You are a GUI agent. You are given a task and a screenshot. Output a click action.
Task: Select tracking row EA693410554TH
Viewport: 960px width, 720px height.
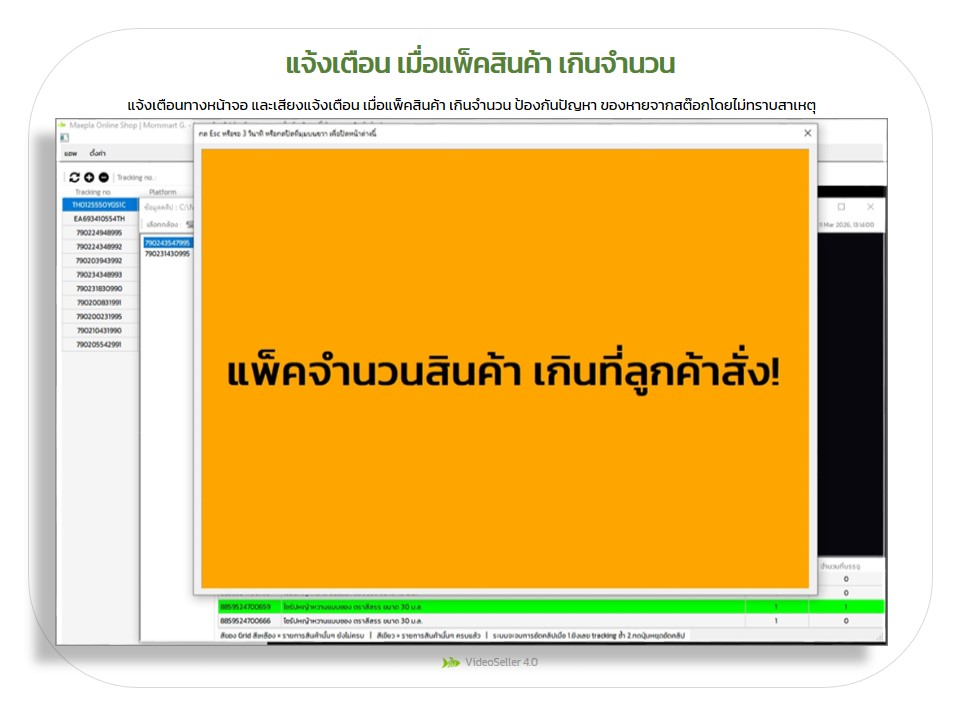pyautogui.click(x=99, y=218)
